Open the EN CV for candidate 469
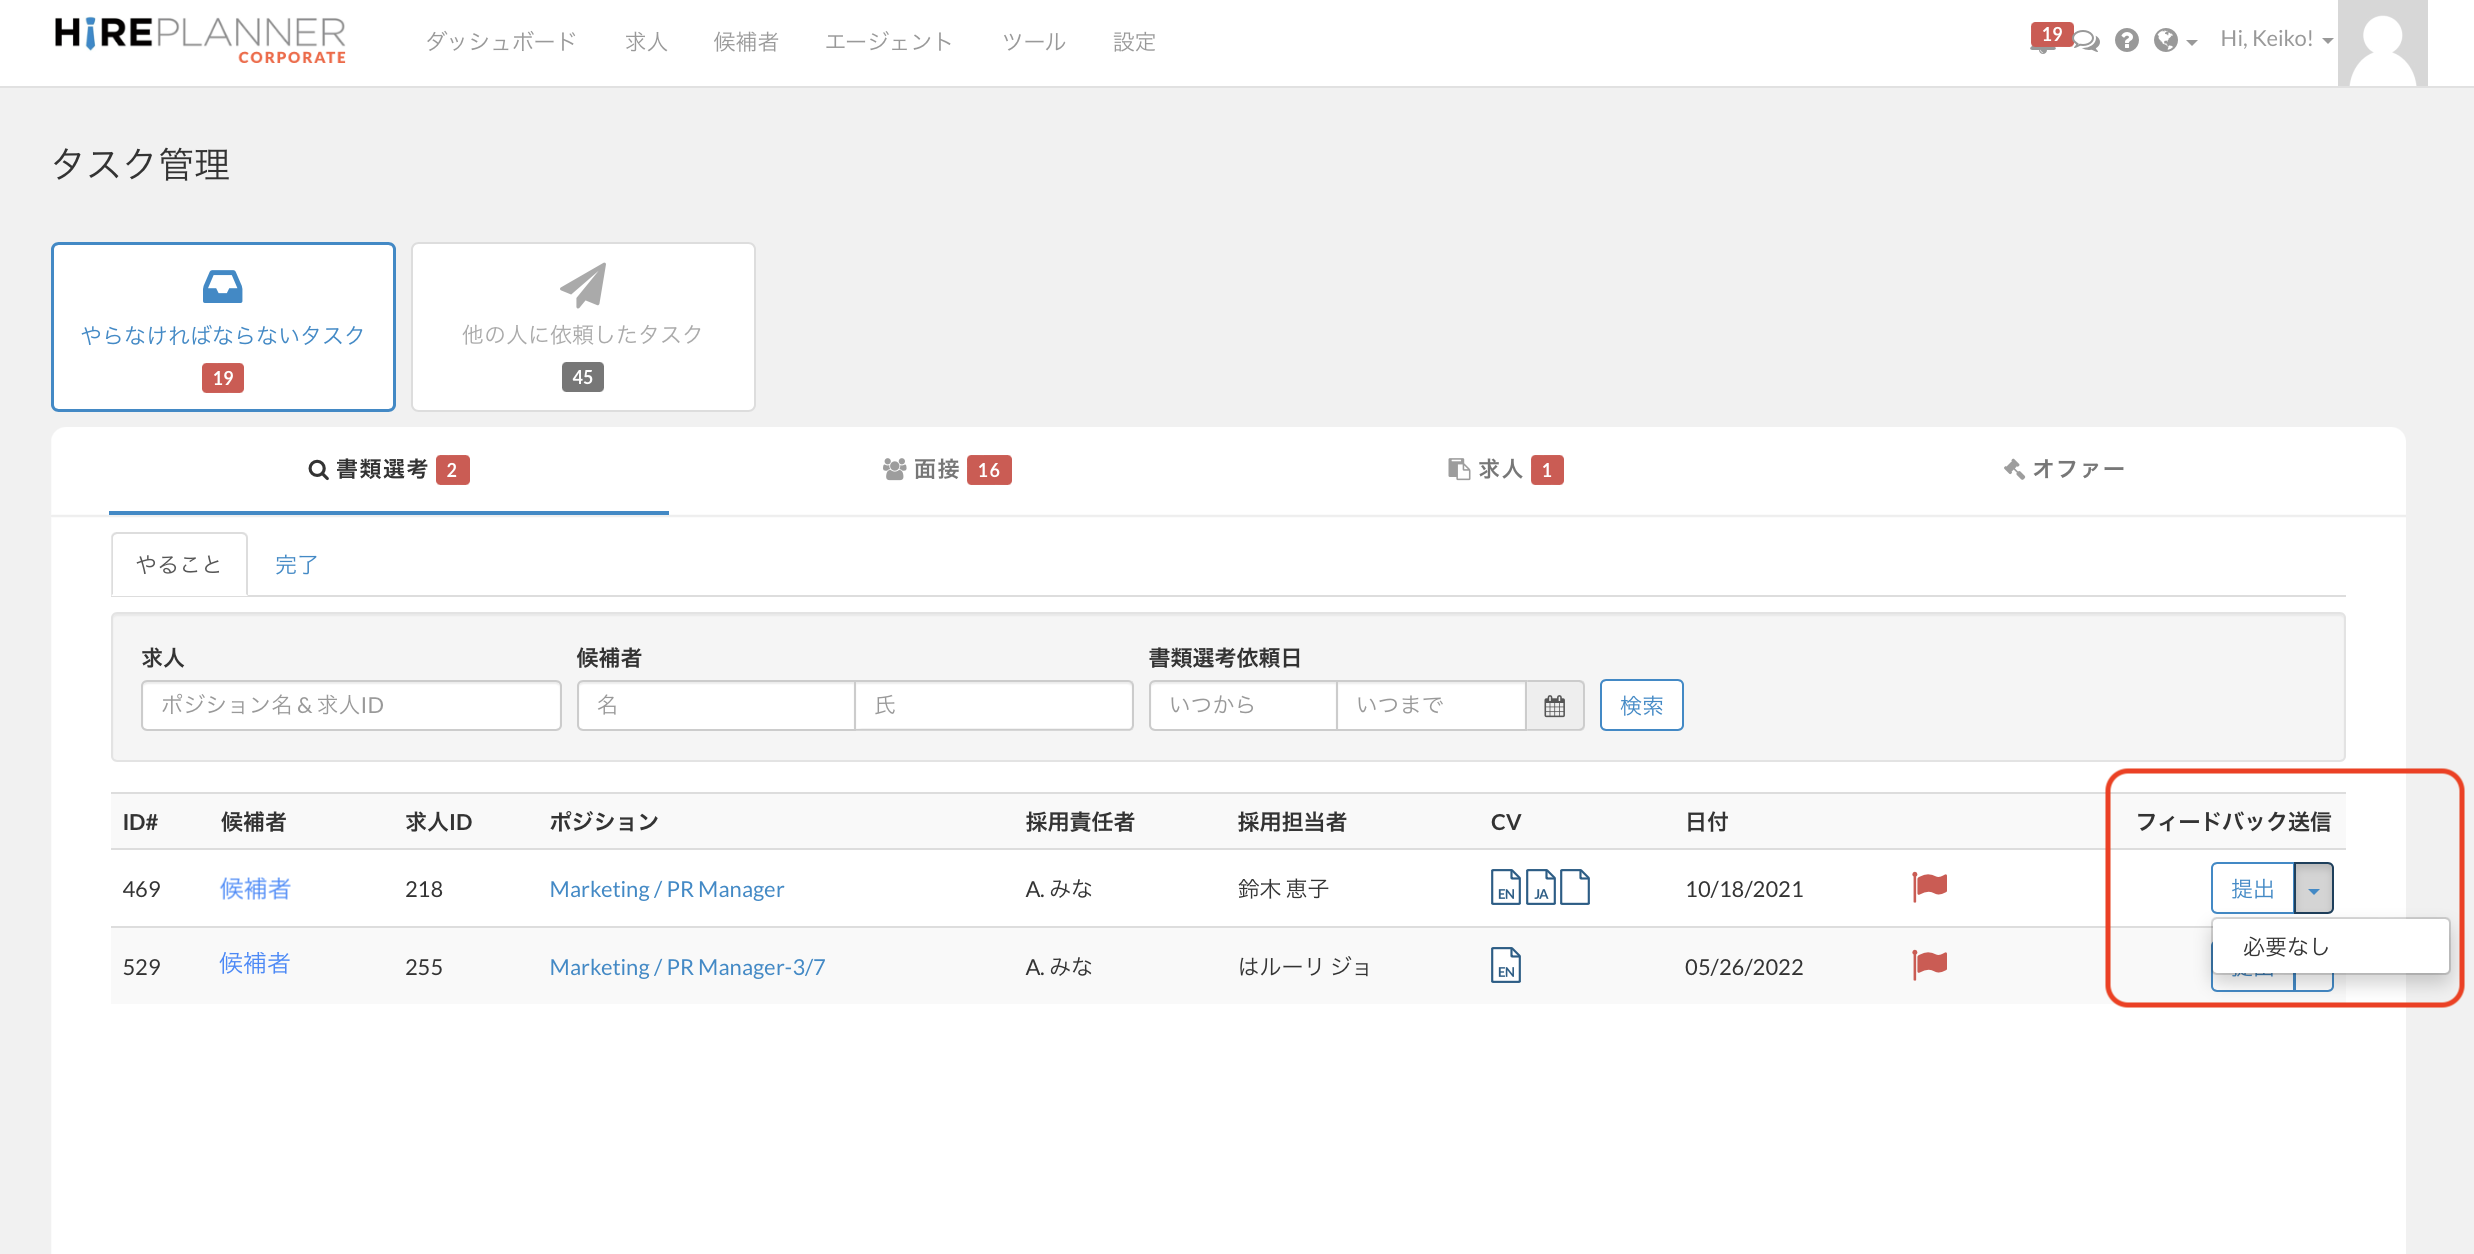The height and width of the screenshot is (1254, 2474). click(x=1505, y=887)
